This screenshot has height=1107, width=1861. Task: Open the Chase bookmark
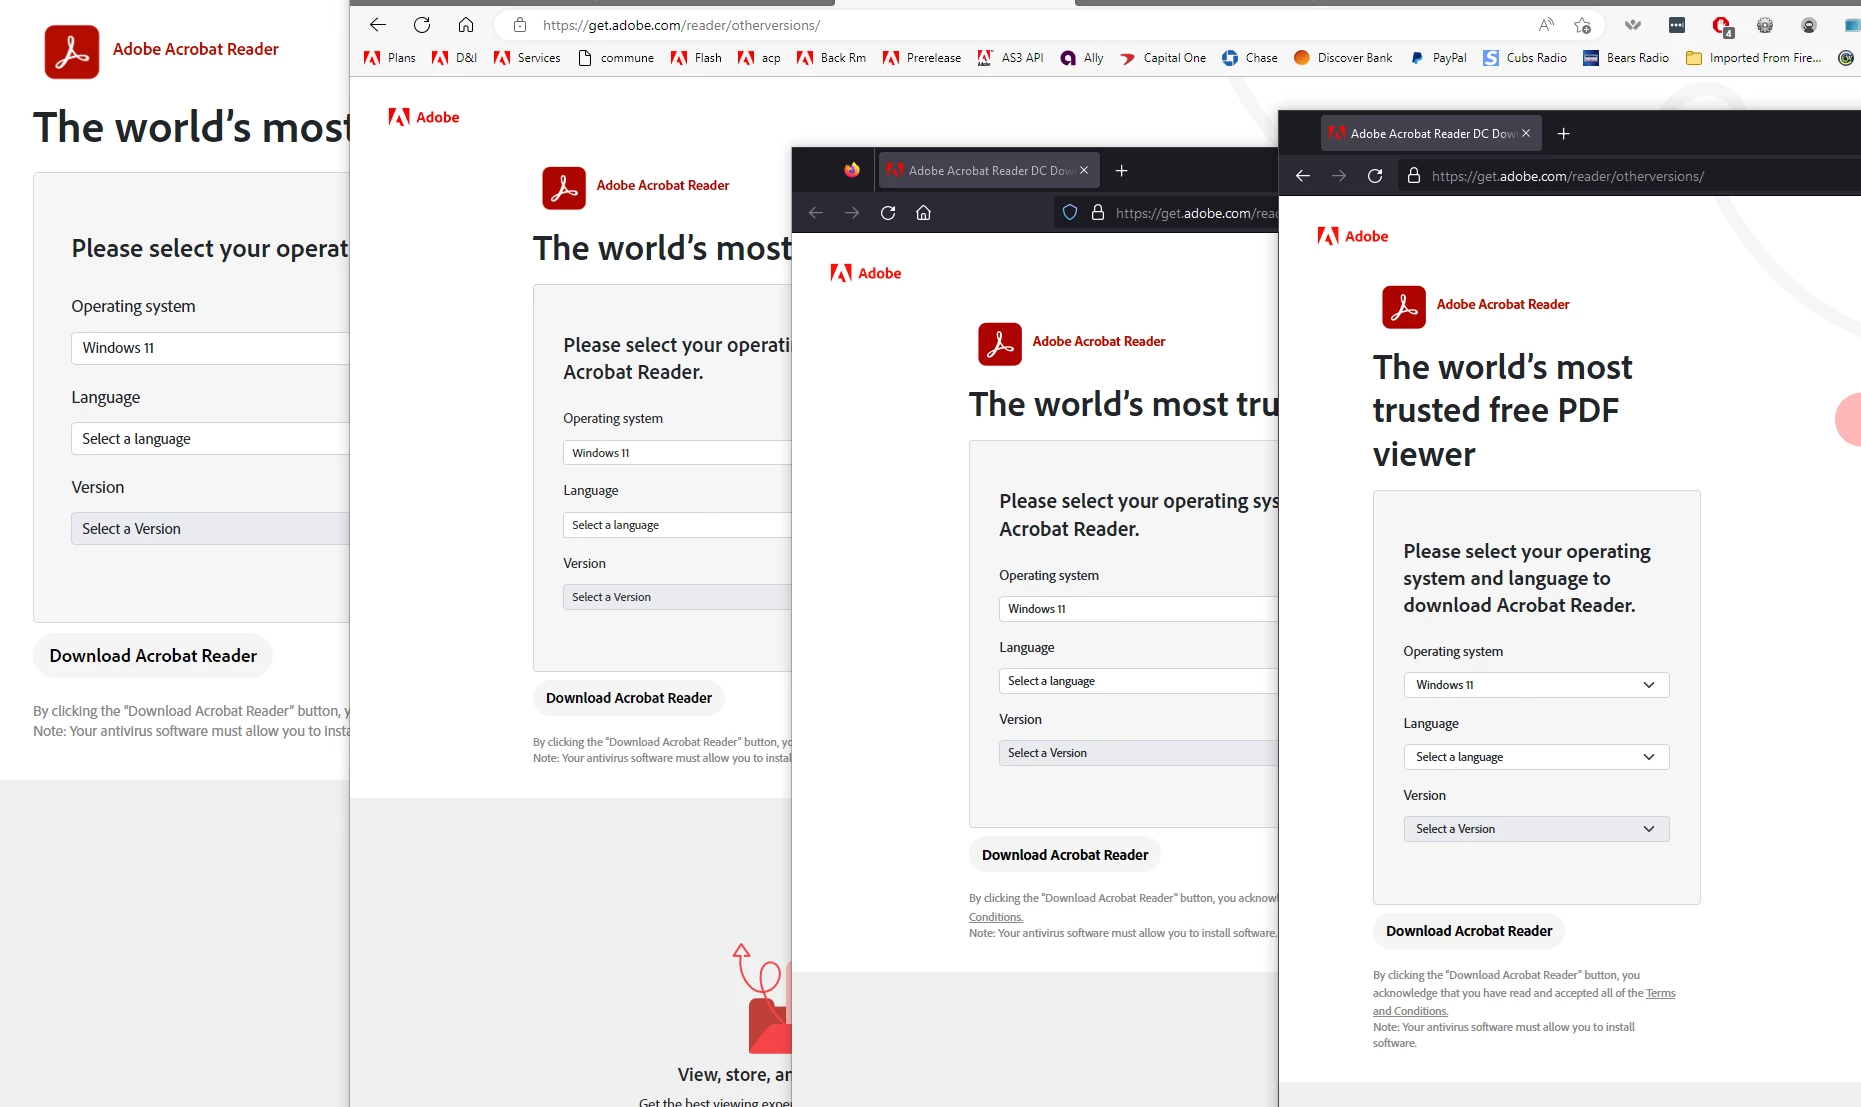[1250, 58]
